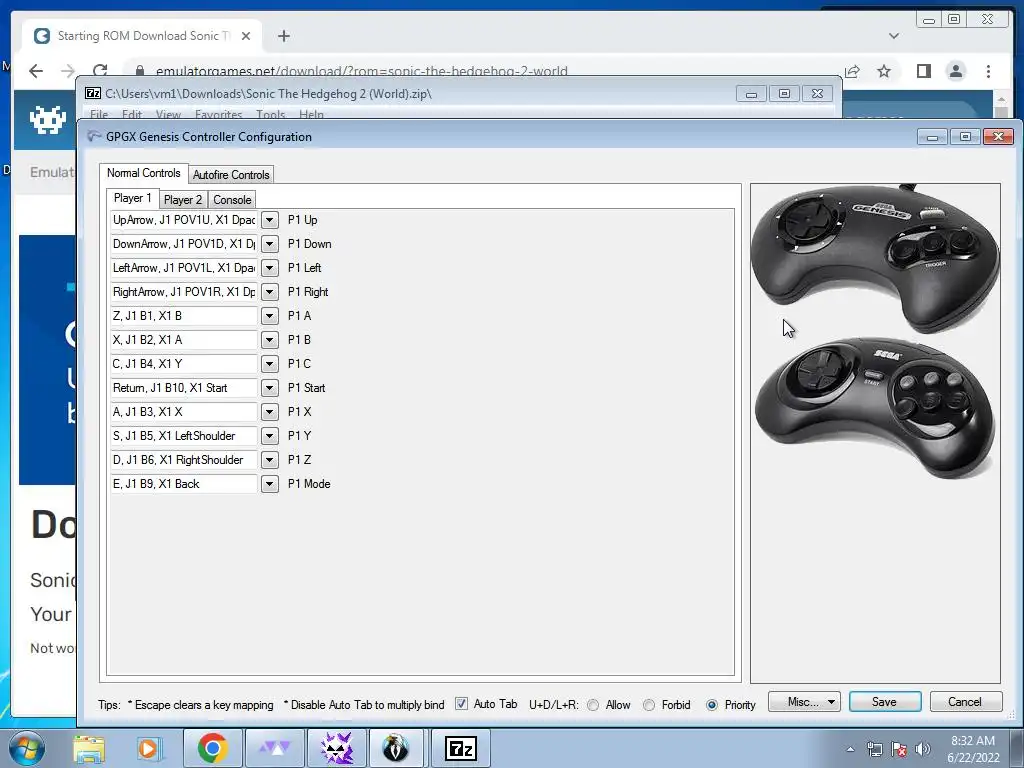
Task: Expand the P1 Up binding dropdown
Action: [269, 220]
